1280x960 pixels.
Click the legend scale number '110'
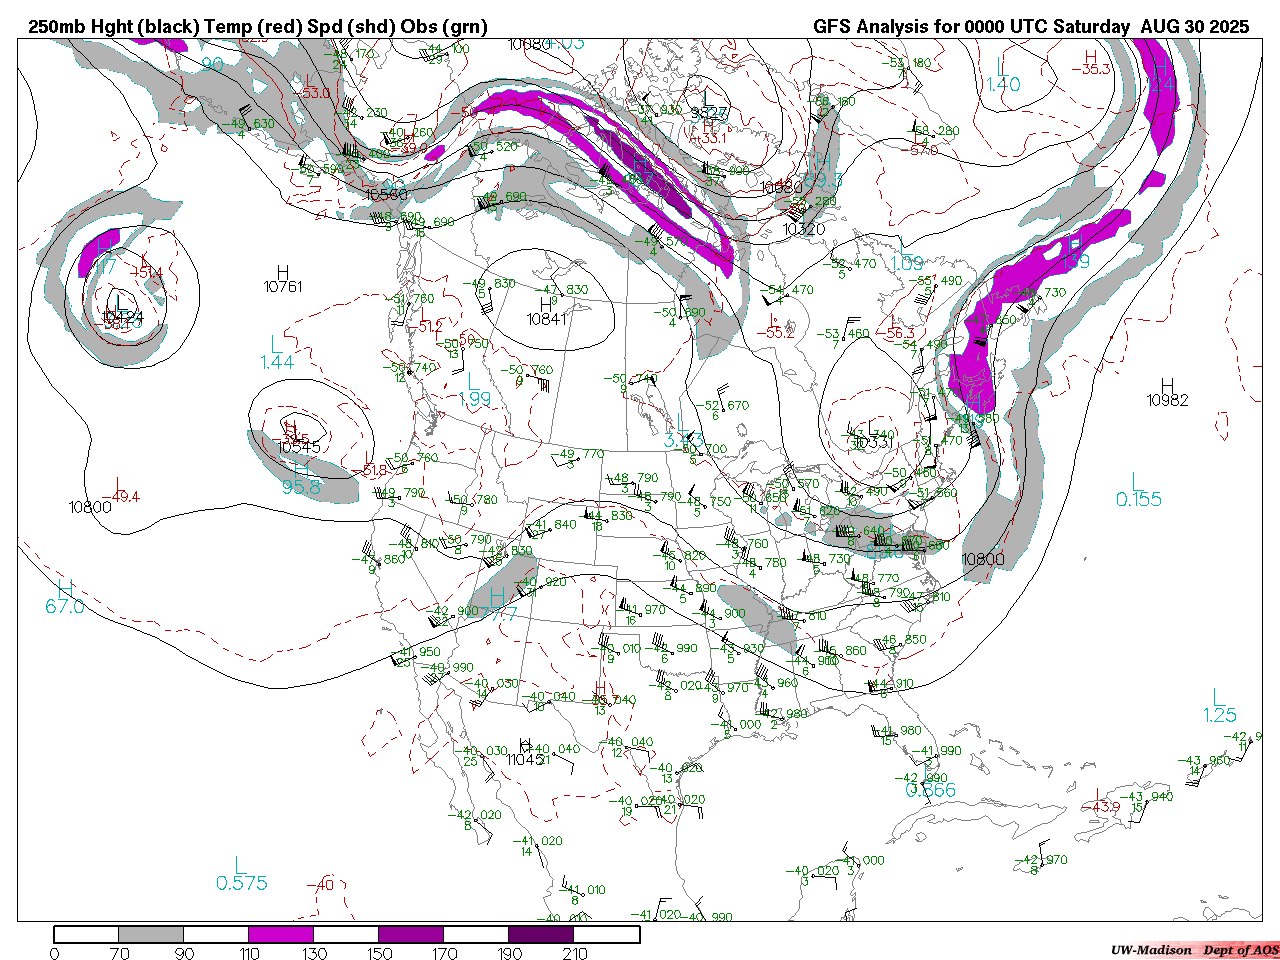pos(249,953)
